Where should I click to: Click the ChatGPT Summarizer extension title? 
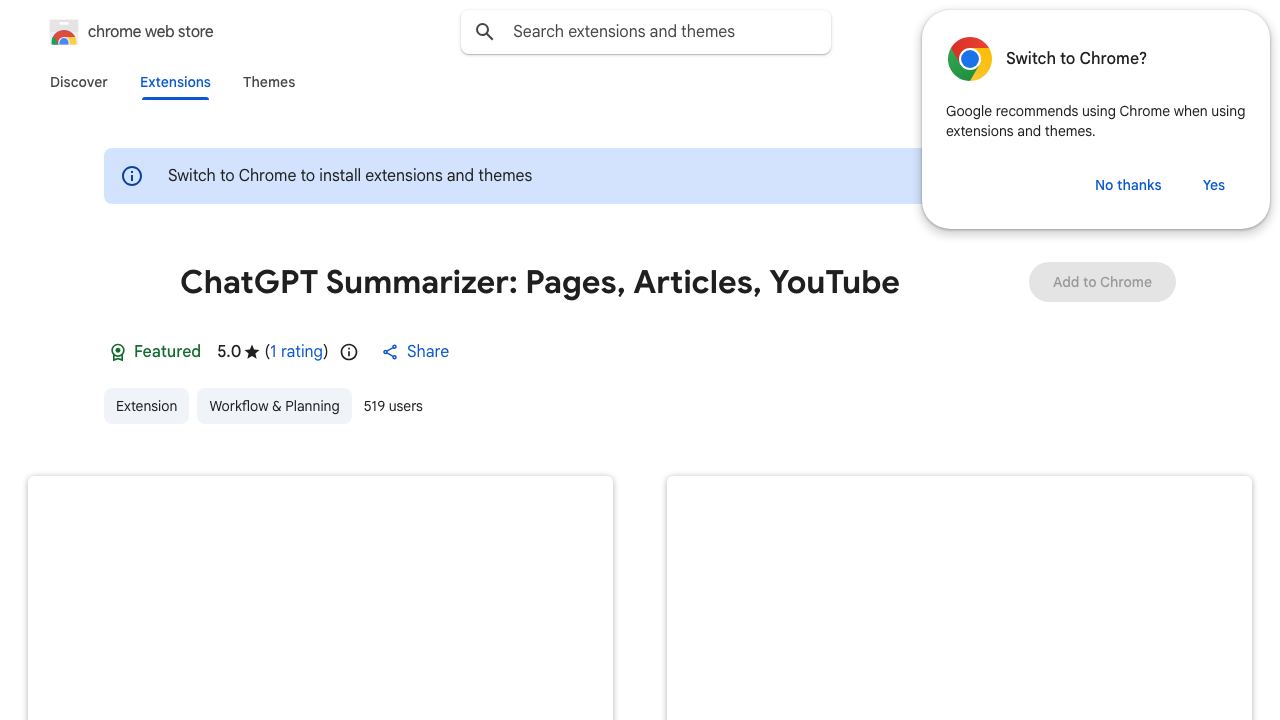tap(540, 282)
